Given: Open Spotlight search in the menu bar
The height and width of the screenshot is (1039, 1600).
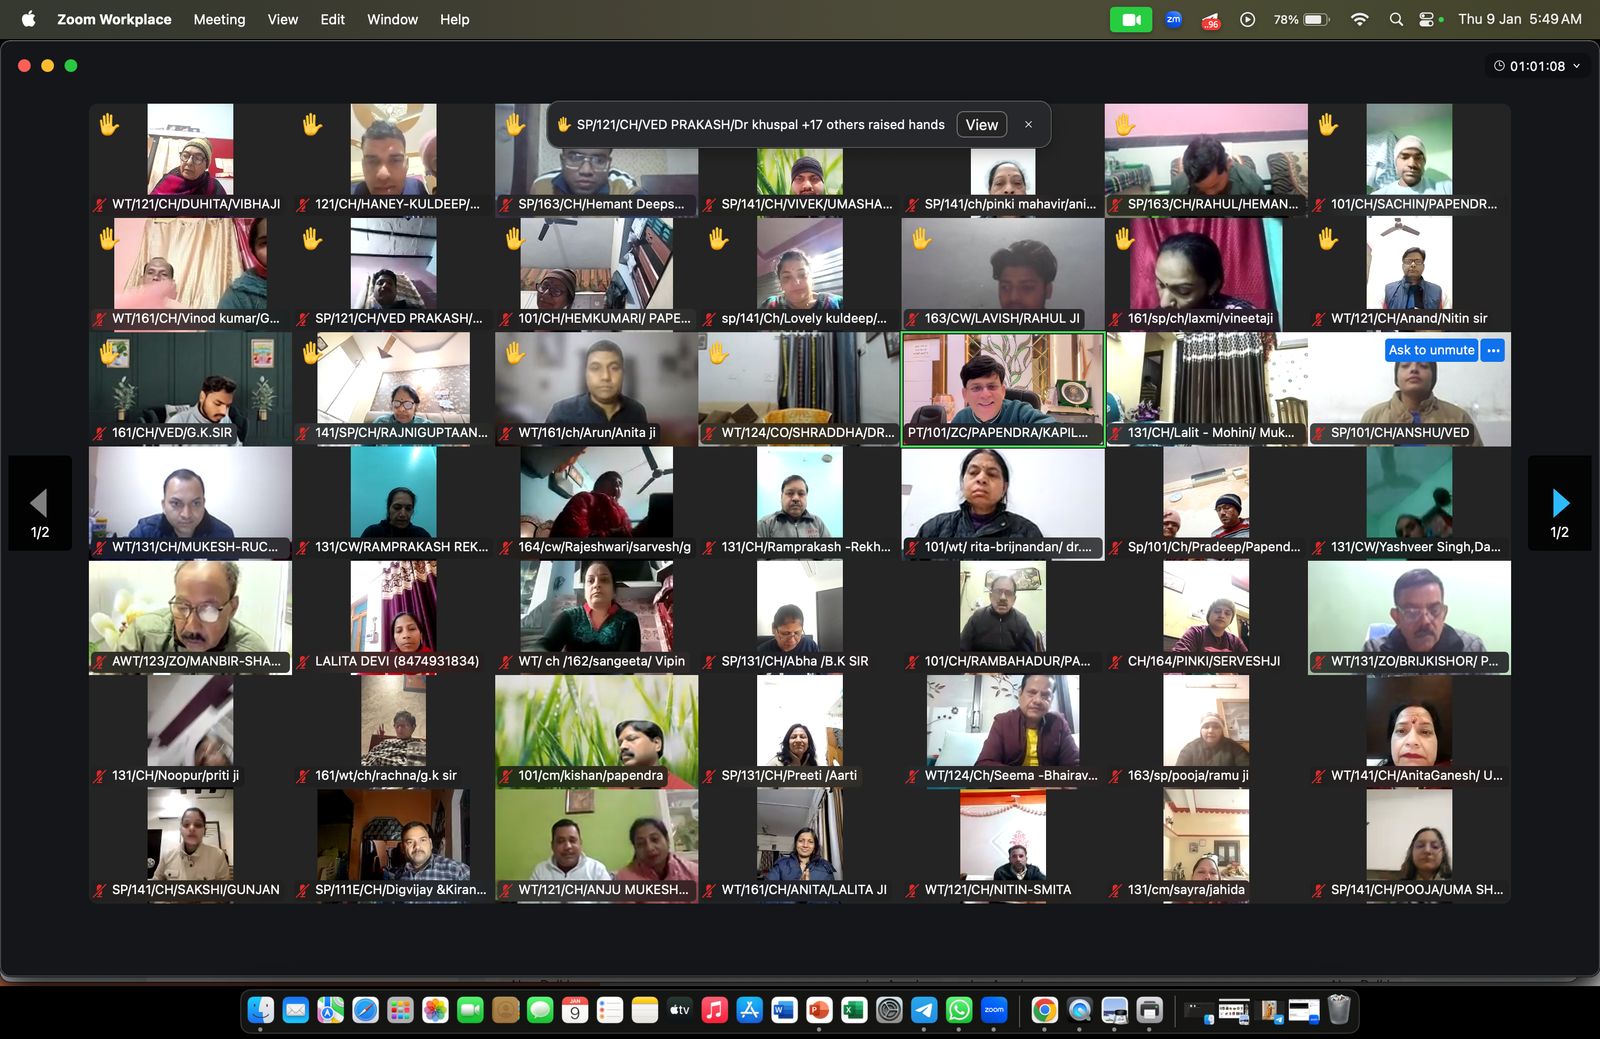Looking at the screenshot, I should pos(1396,19).
